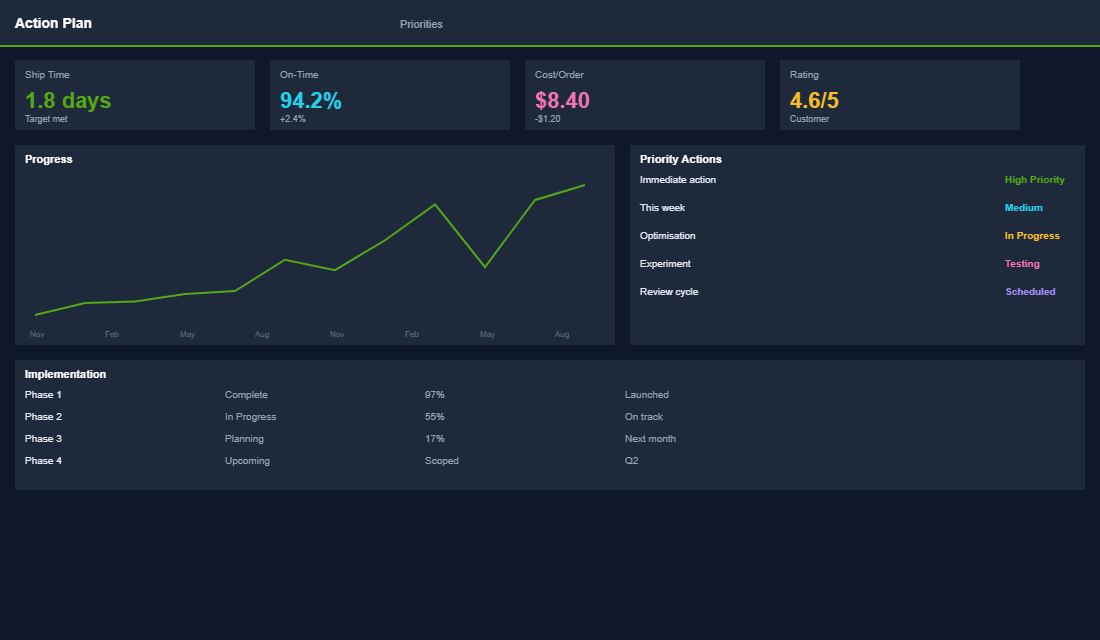Select the Phase 4 Upcoming entry
This screenshot has width=1100, height=640.
[x=247, y=460]
